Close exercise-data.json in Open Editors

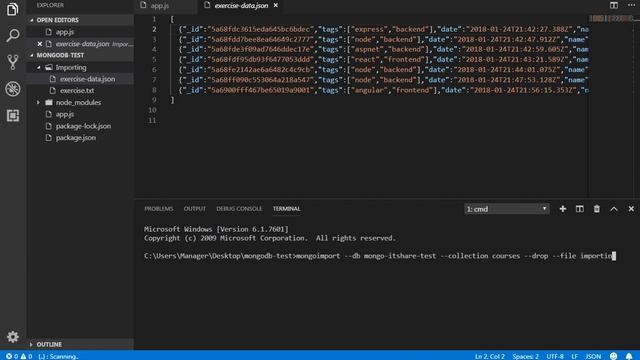(x=40, y=44)
